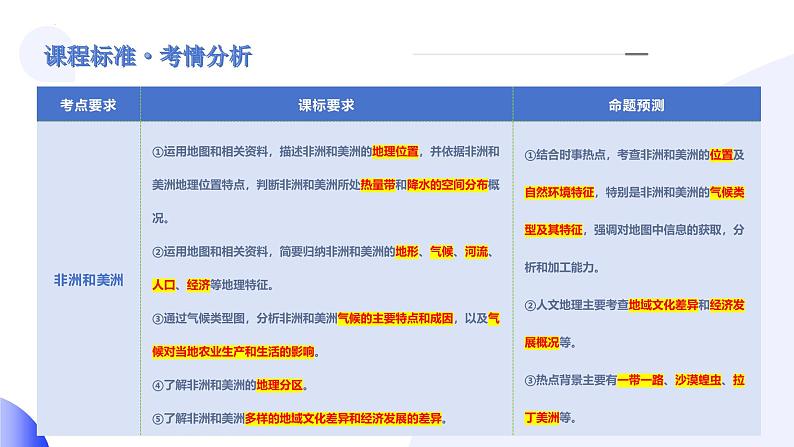Click the highlighted 候对当地农业生产和生活的影响 line

(233, 352)
